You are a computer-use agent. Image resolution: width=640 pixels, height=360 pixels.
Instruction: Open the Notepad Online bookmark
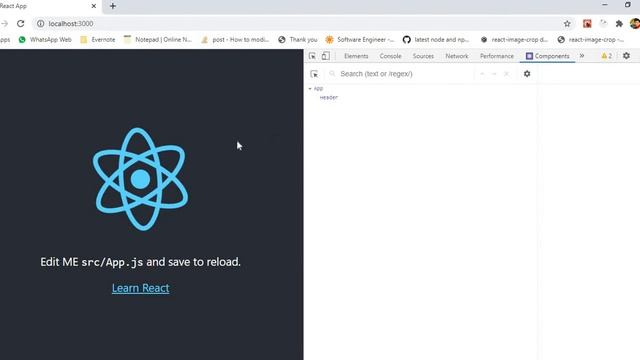click(158, 40)
